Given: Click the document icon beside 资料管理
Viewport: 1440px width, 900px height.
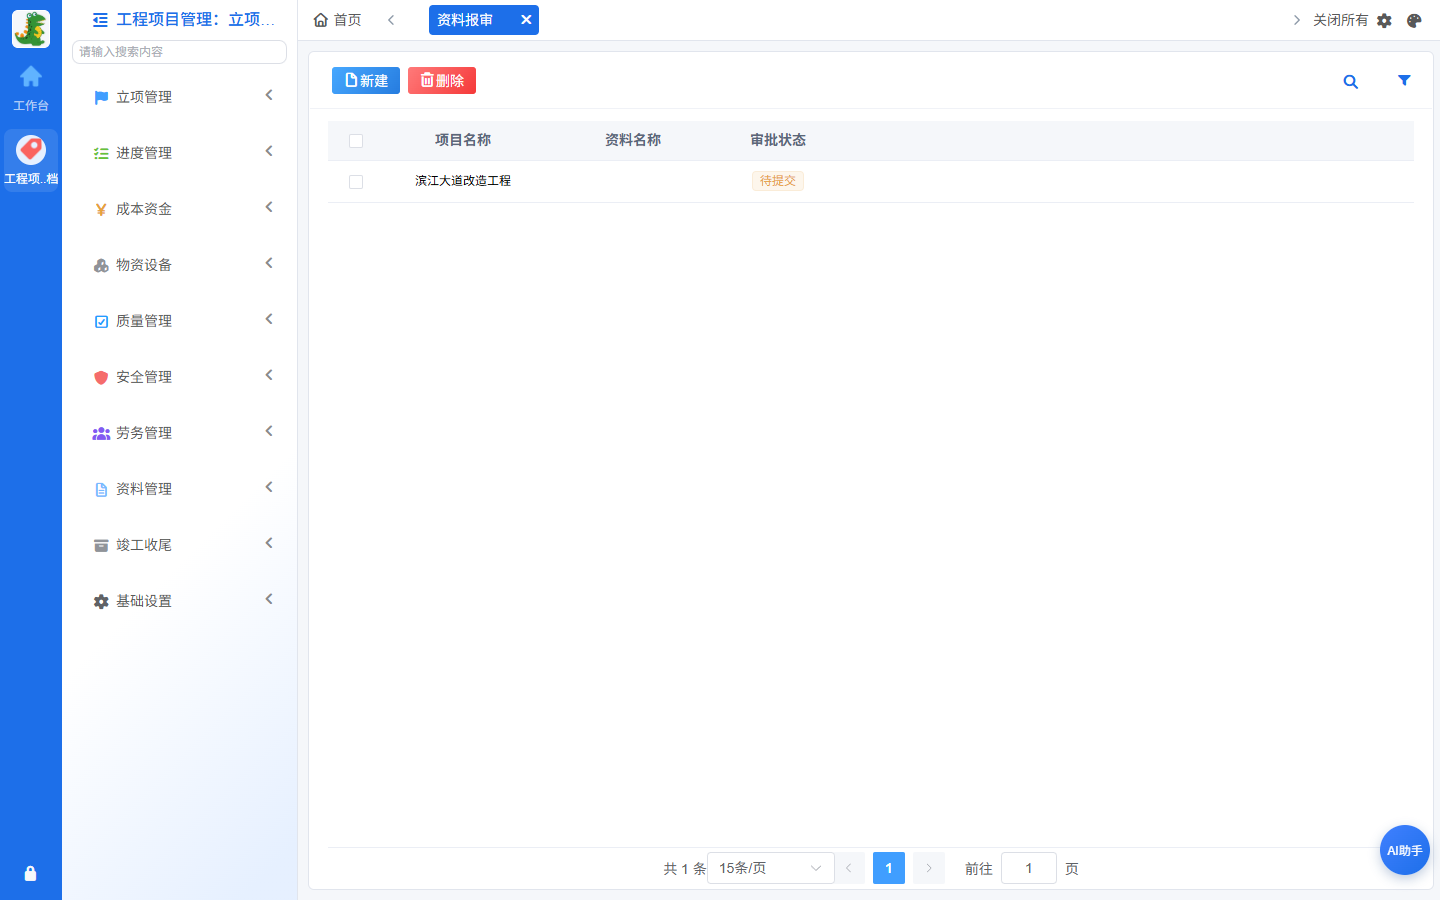Looking at the screenshot, I should [x=101, y=490].
